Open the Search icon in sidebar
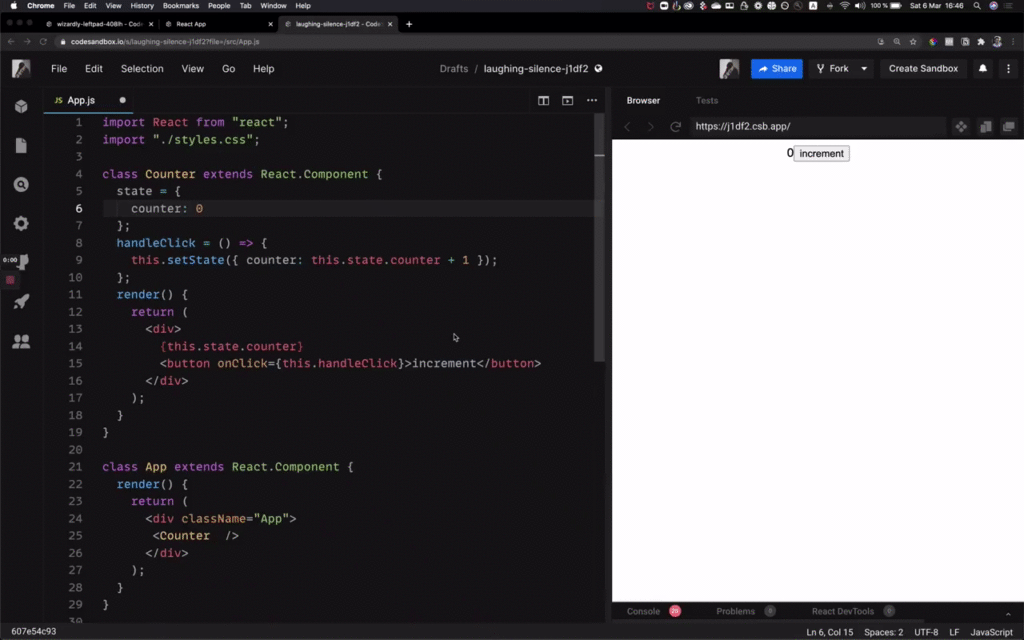The width and height of the screenshot is (1024, 640). [21, 185]
